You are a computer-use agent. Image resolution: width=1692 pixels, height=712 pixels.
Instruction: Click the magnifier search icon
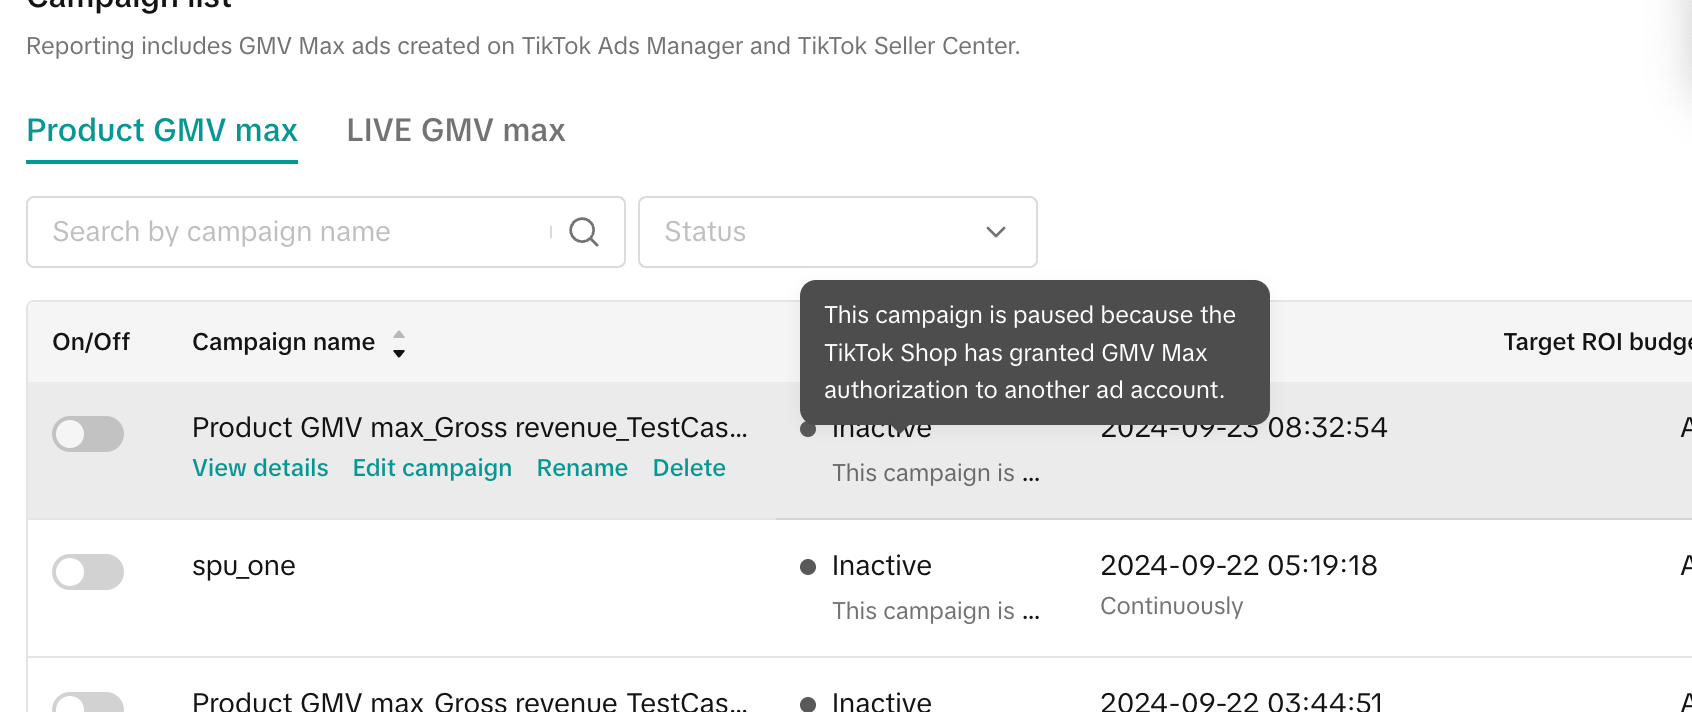pyautogui.click(x=584, y=232)
